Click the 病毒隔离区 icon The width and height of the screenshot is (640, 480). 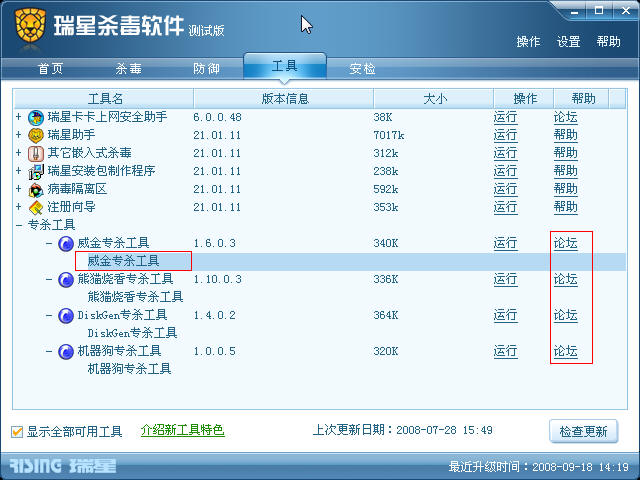pos(36,190)
